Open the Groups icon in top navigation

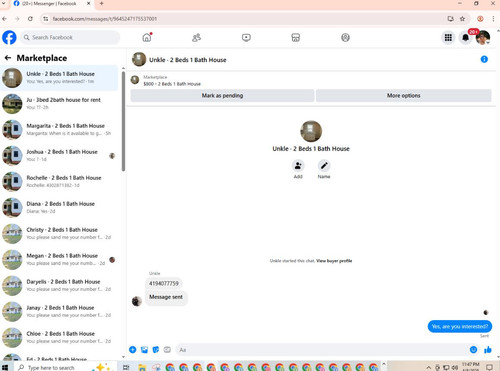pos(345,37)
